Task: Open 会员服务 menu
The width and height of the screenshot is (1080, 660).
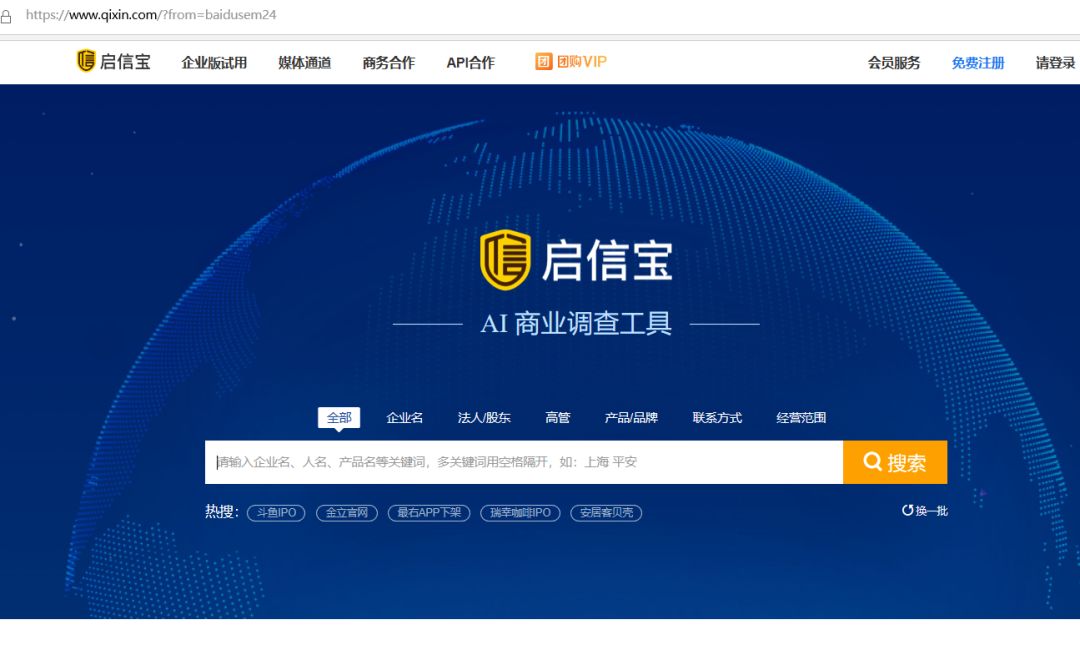Action: 894,63
